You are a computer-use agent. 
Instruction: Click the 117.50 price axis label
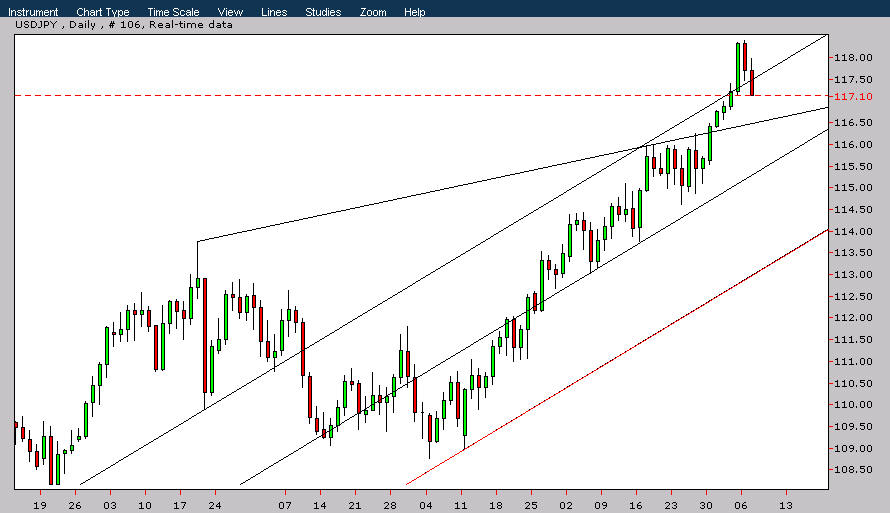click(853, 79)
